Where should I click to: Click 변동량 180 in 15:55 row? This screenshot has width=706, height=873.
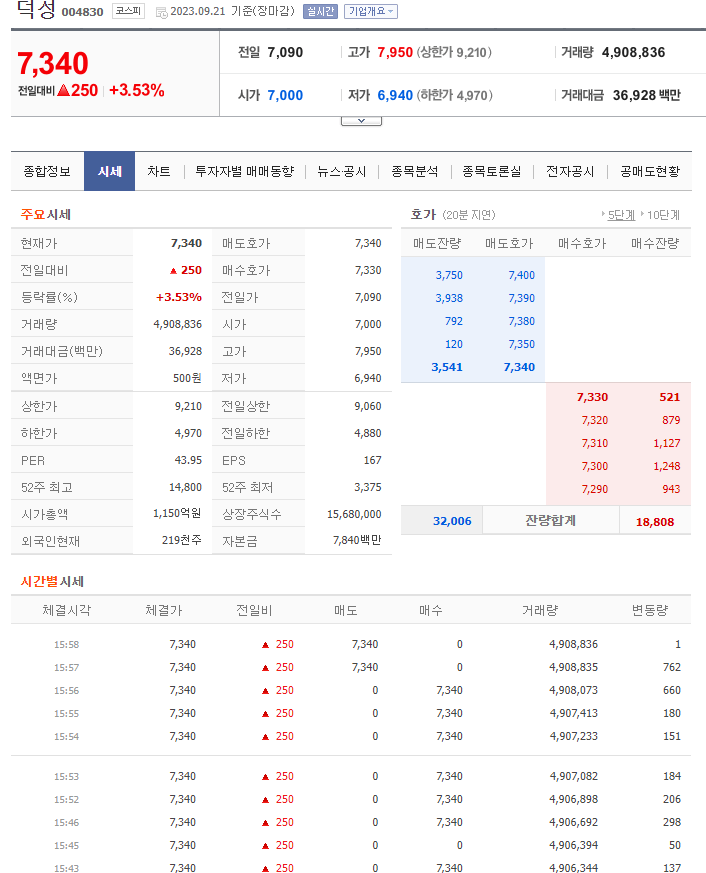point(672,713)
